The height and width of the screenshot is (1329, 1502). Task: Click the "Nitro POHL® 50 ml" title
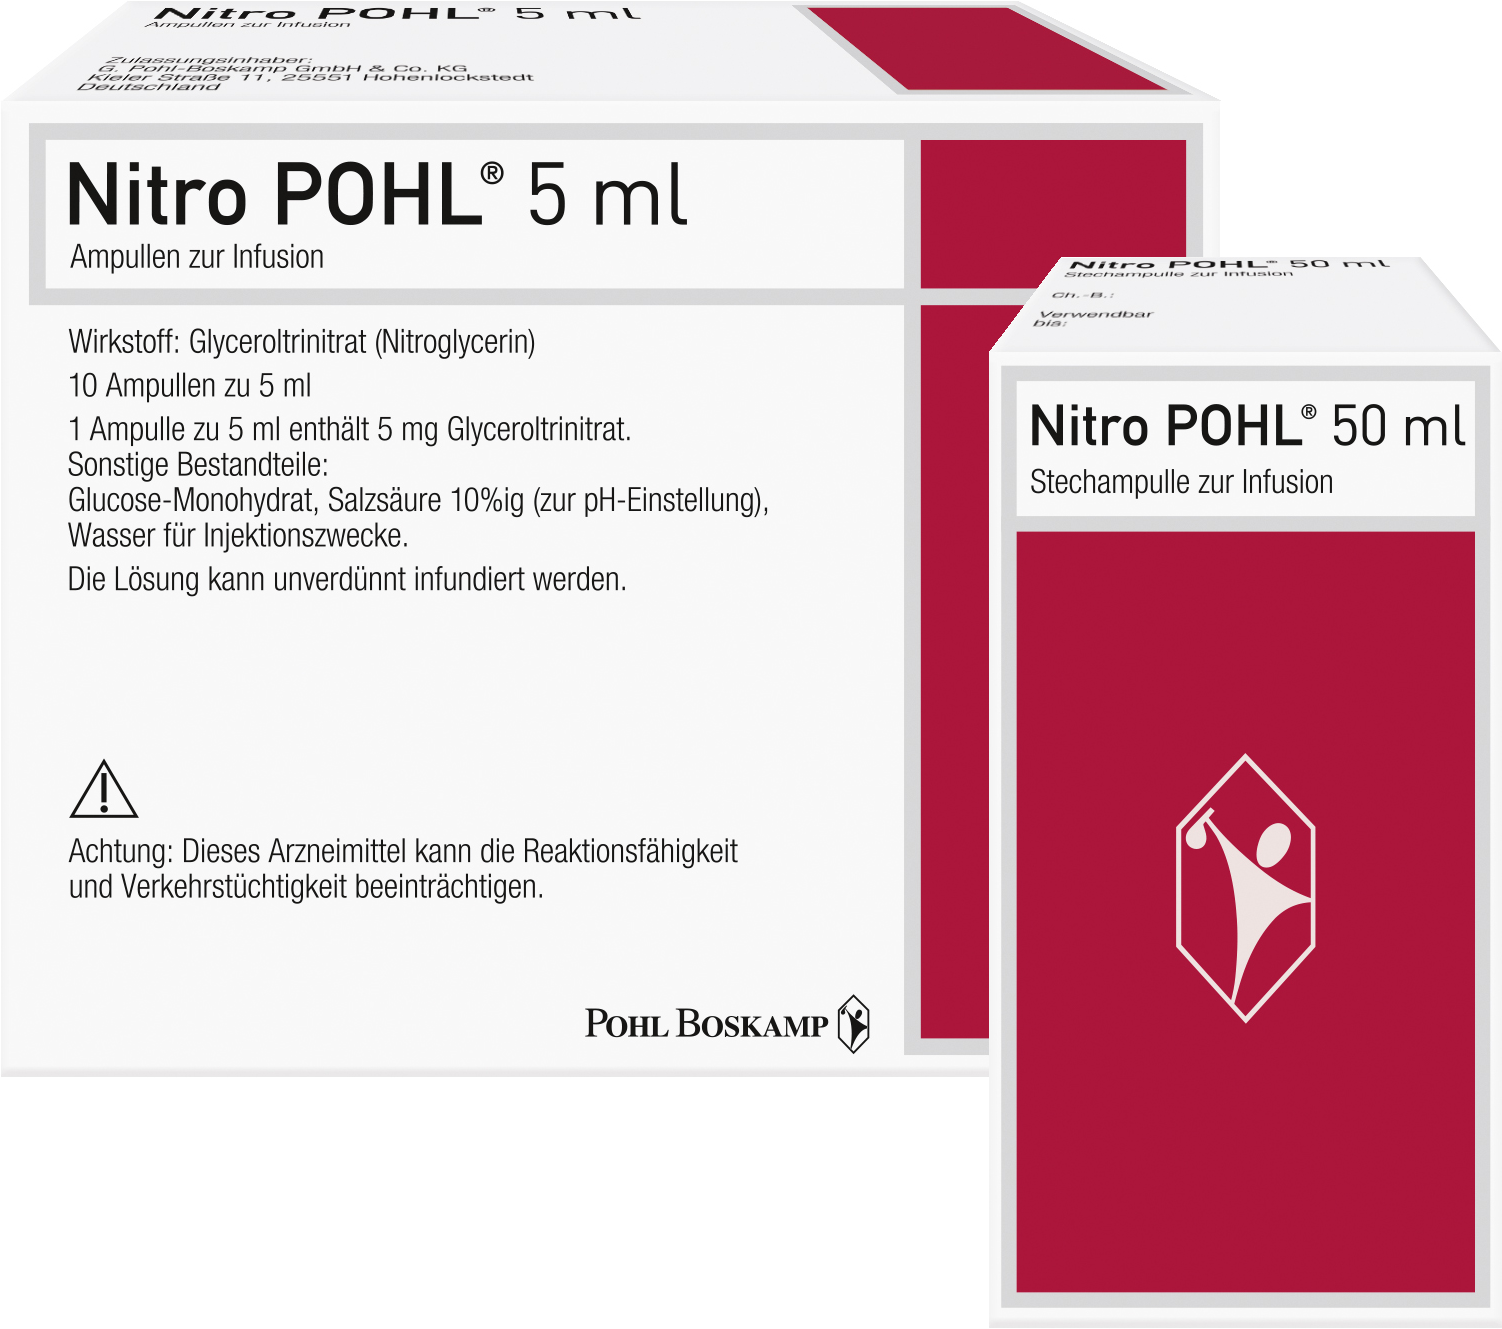coord(1247,426)
